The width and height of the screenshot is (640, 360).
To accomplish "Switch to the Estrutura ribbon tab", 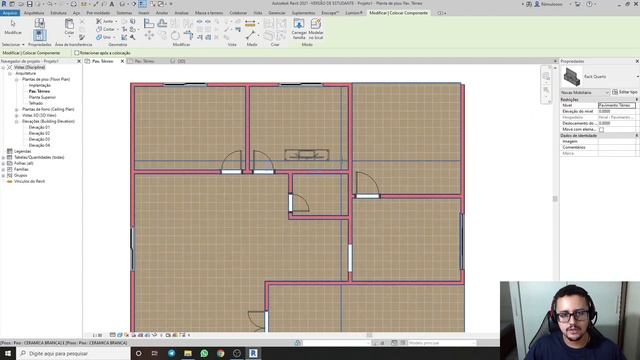I will pyautogui.click(x=58, y=13).
